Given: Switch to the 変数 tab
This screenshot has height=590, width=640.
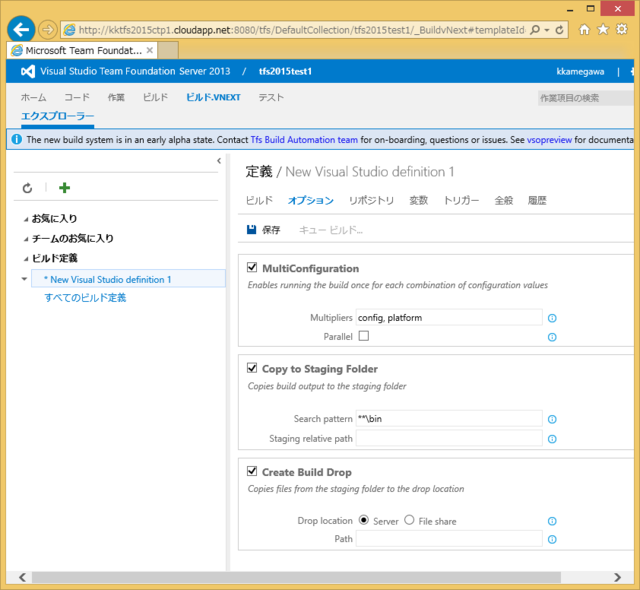Looking at the screenshot, I should (419, 200).
